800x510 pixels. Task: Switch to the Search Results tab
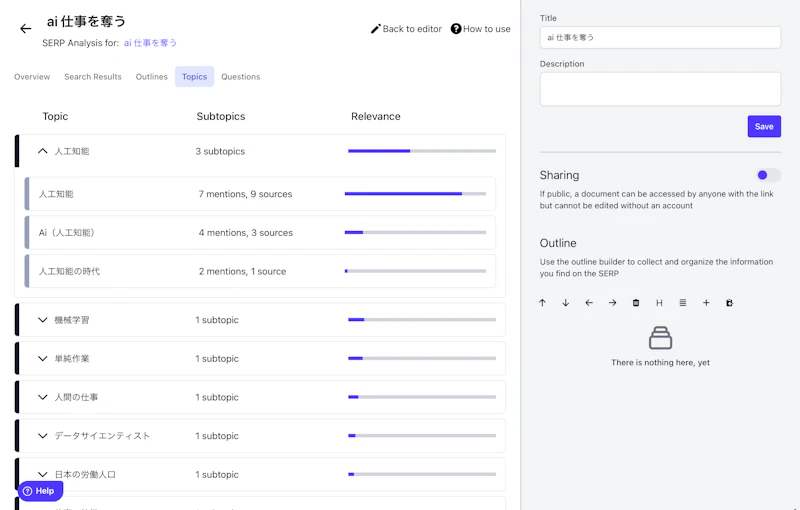point(93,77)
